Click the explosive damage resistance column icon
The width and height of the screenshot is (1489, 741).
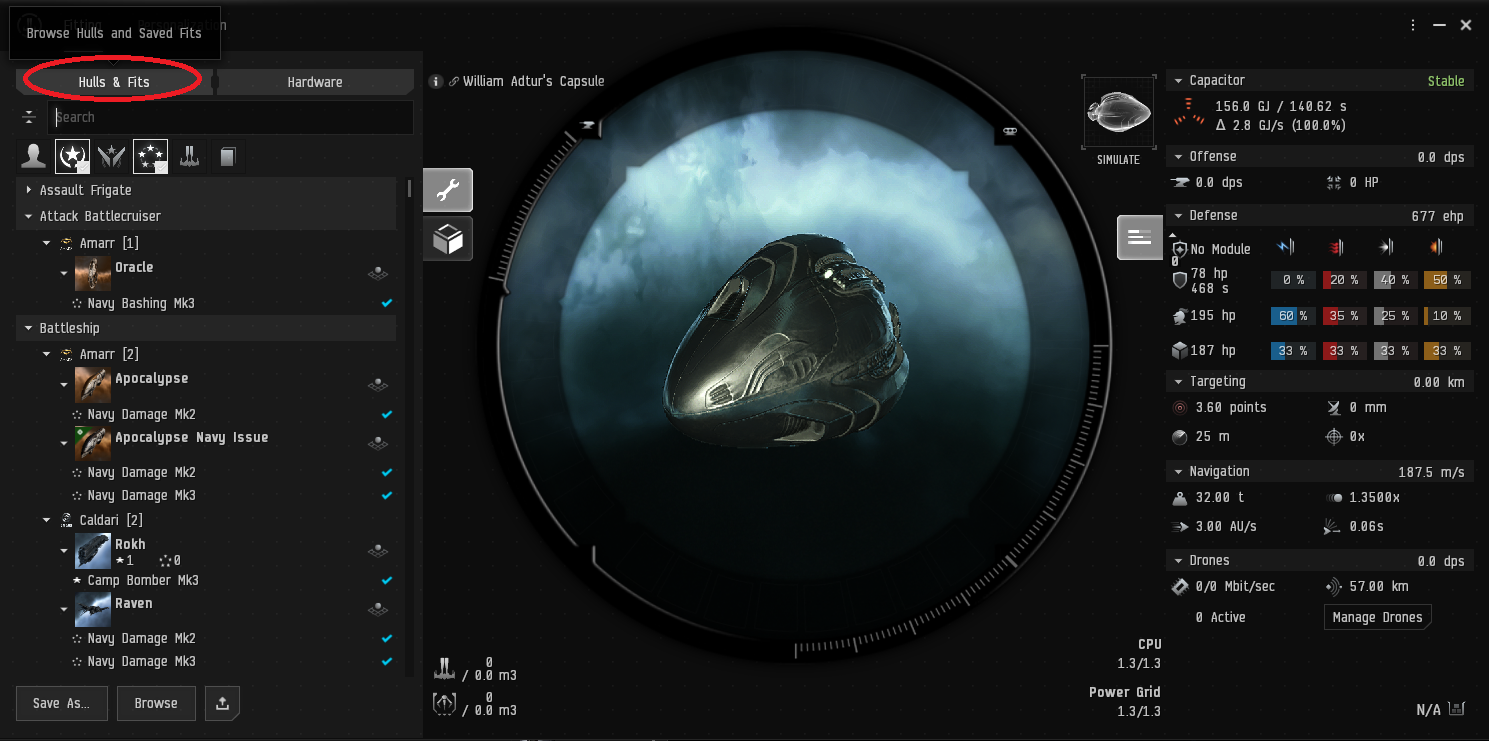(x=1435, y=247)
